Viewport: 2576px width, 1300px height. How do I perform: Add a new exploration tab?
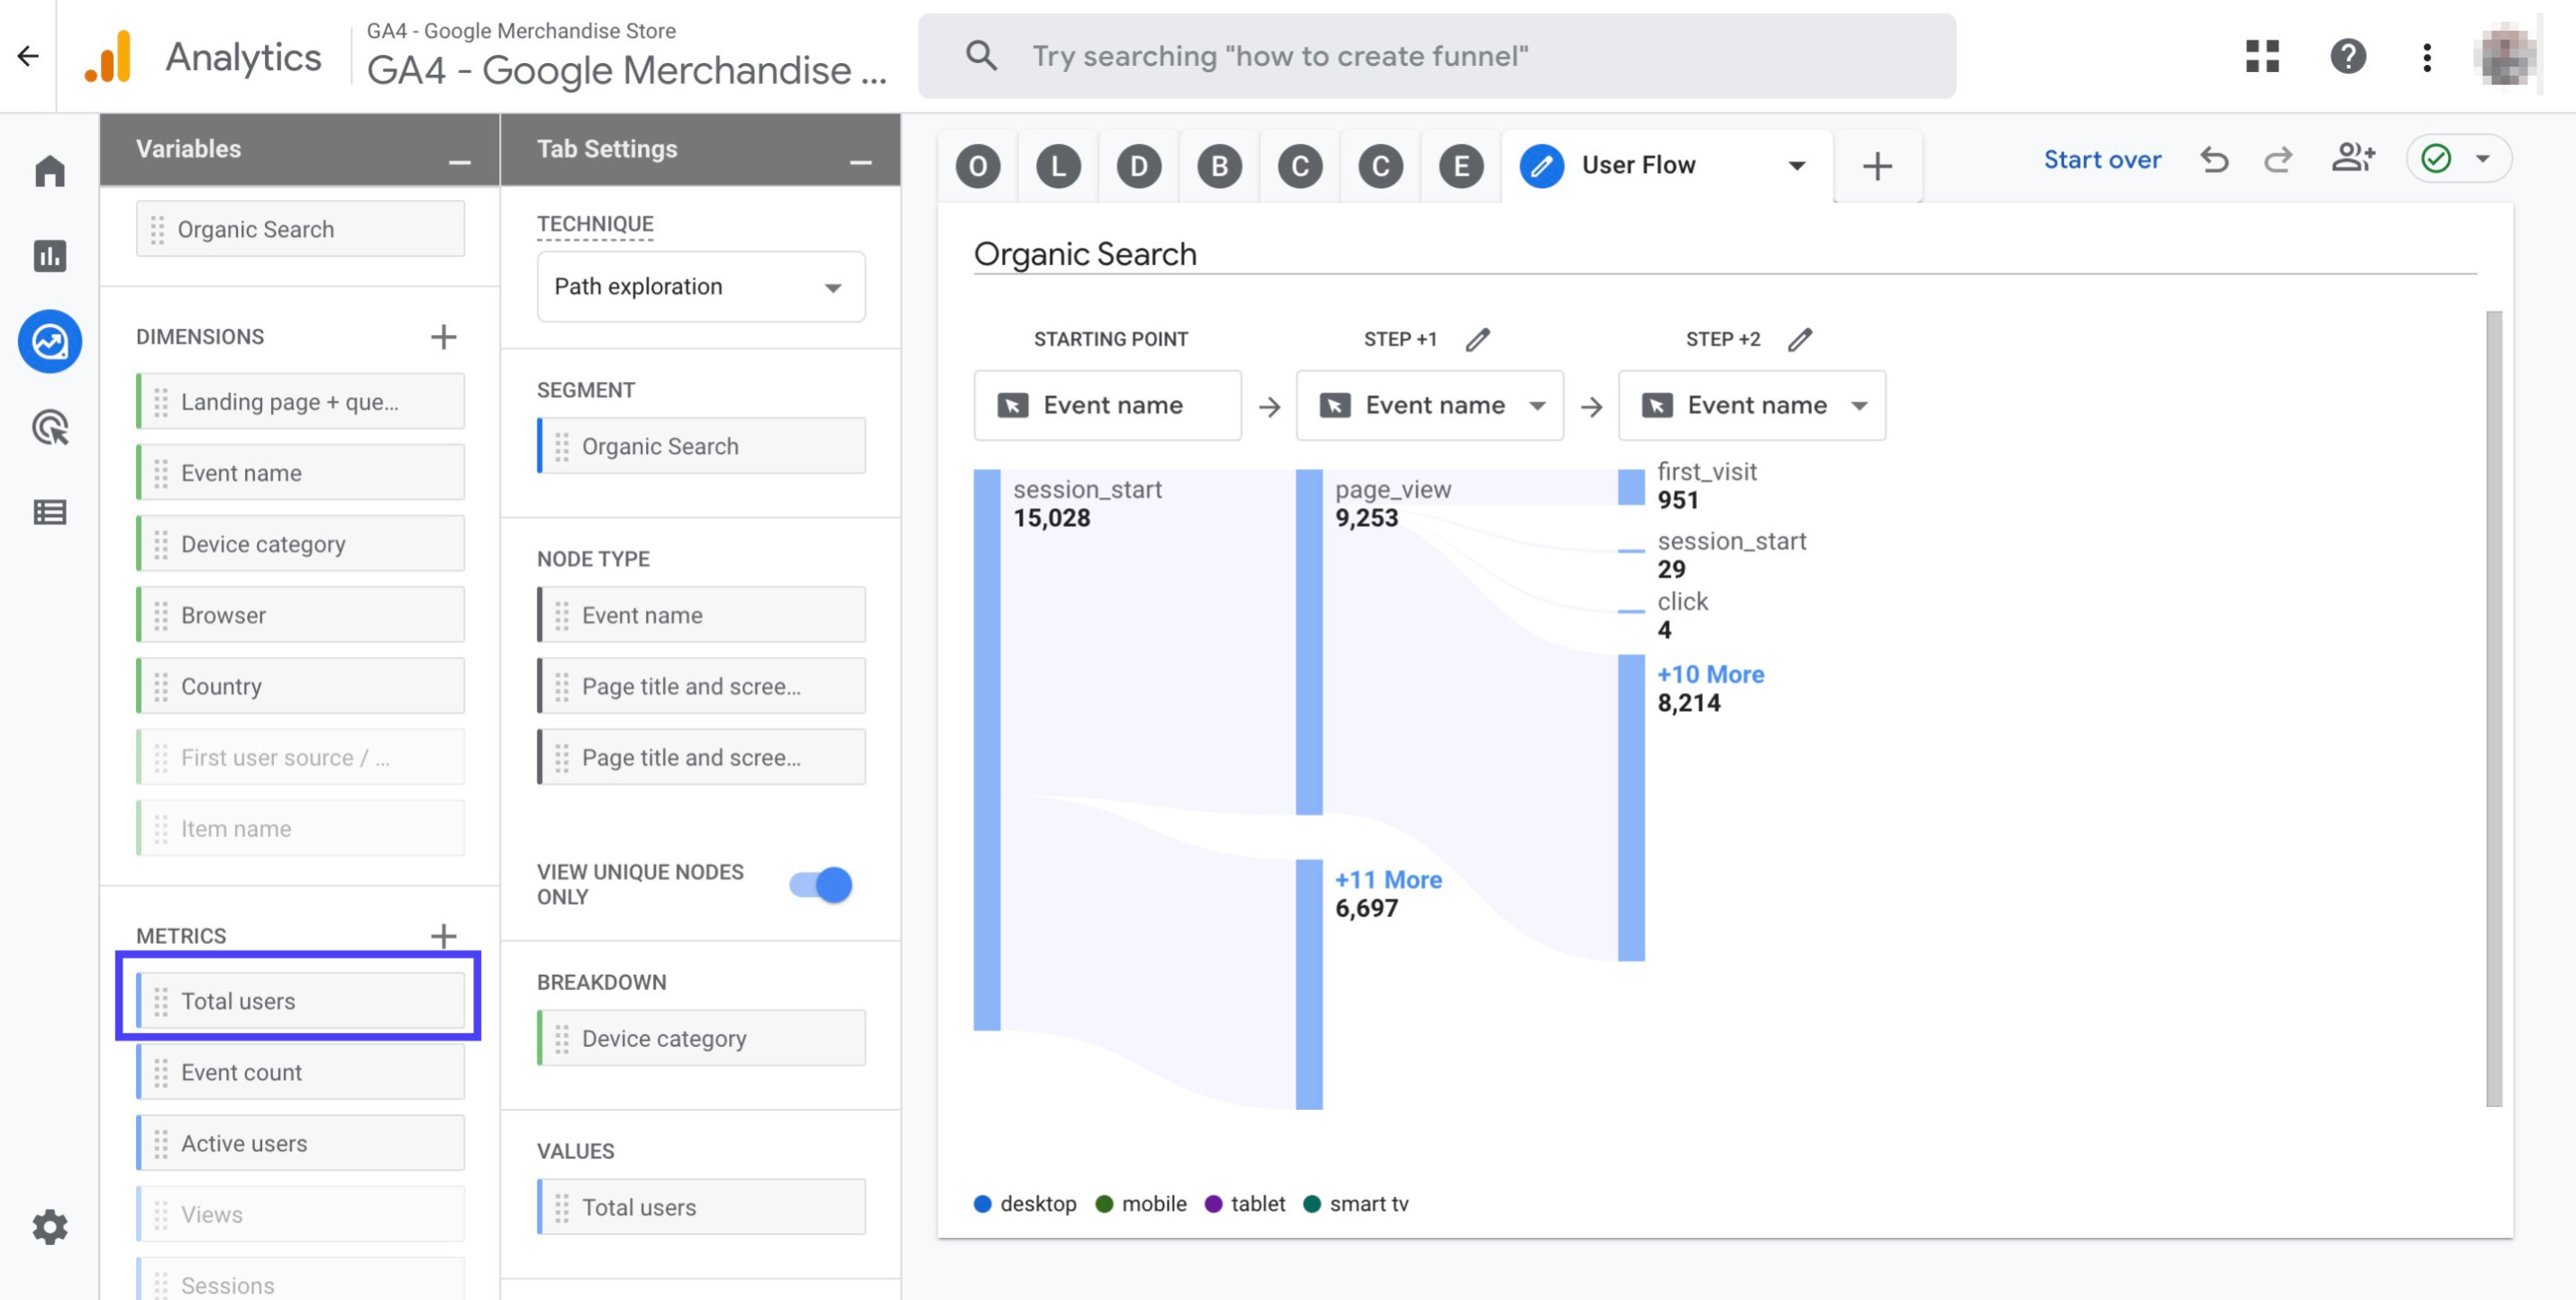[1877, 166]
